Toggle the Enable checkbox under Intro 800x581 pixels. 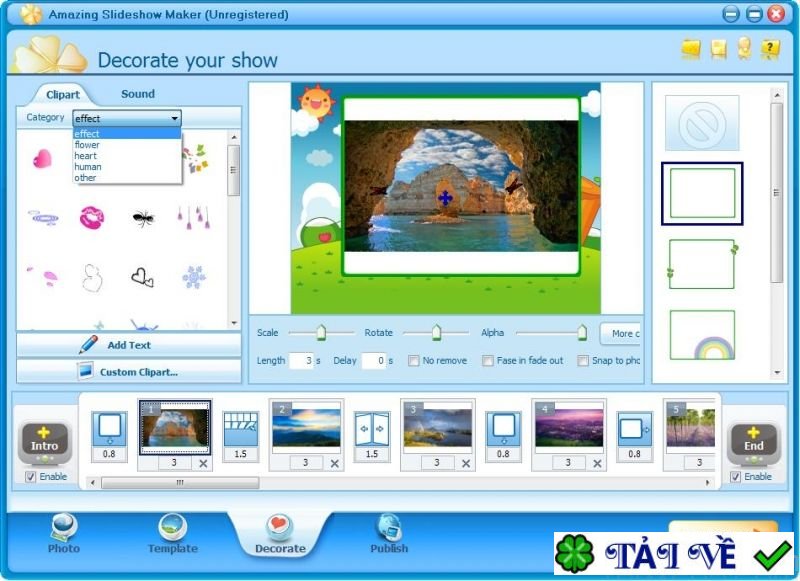coord(31,477)
